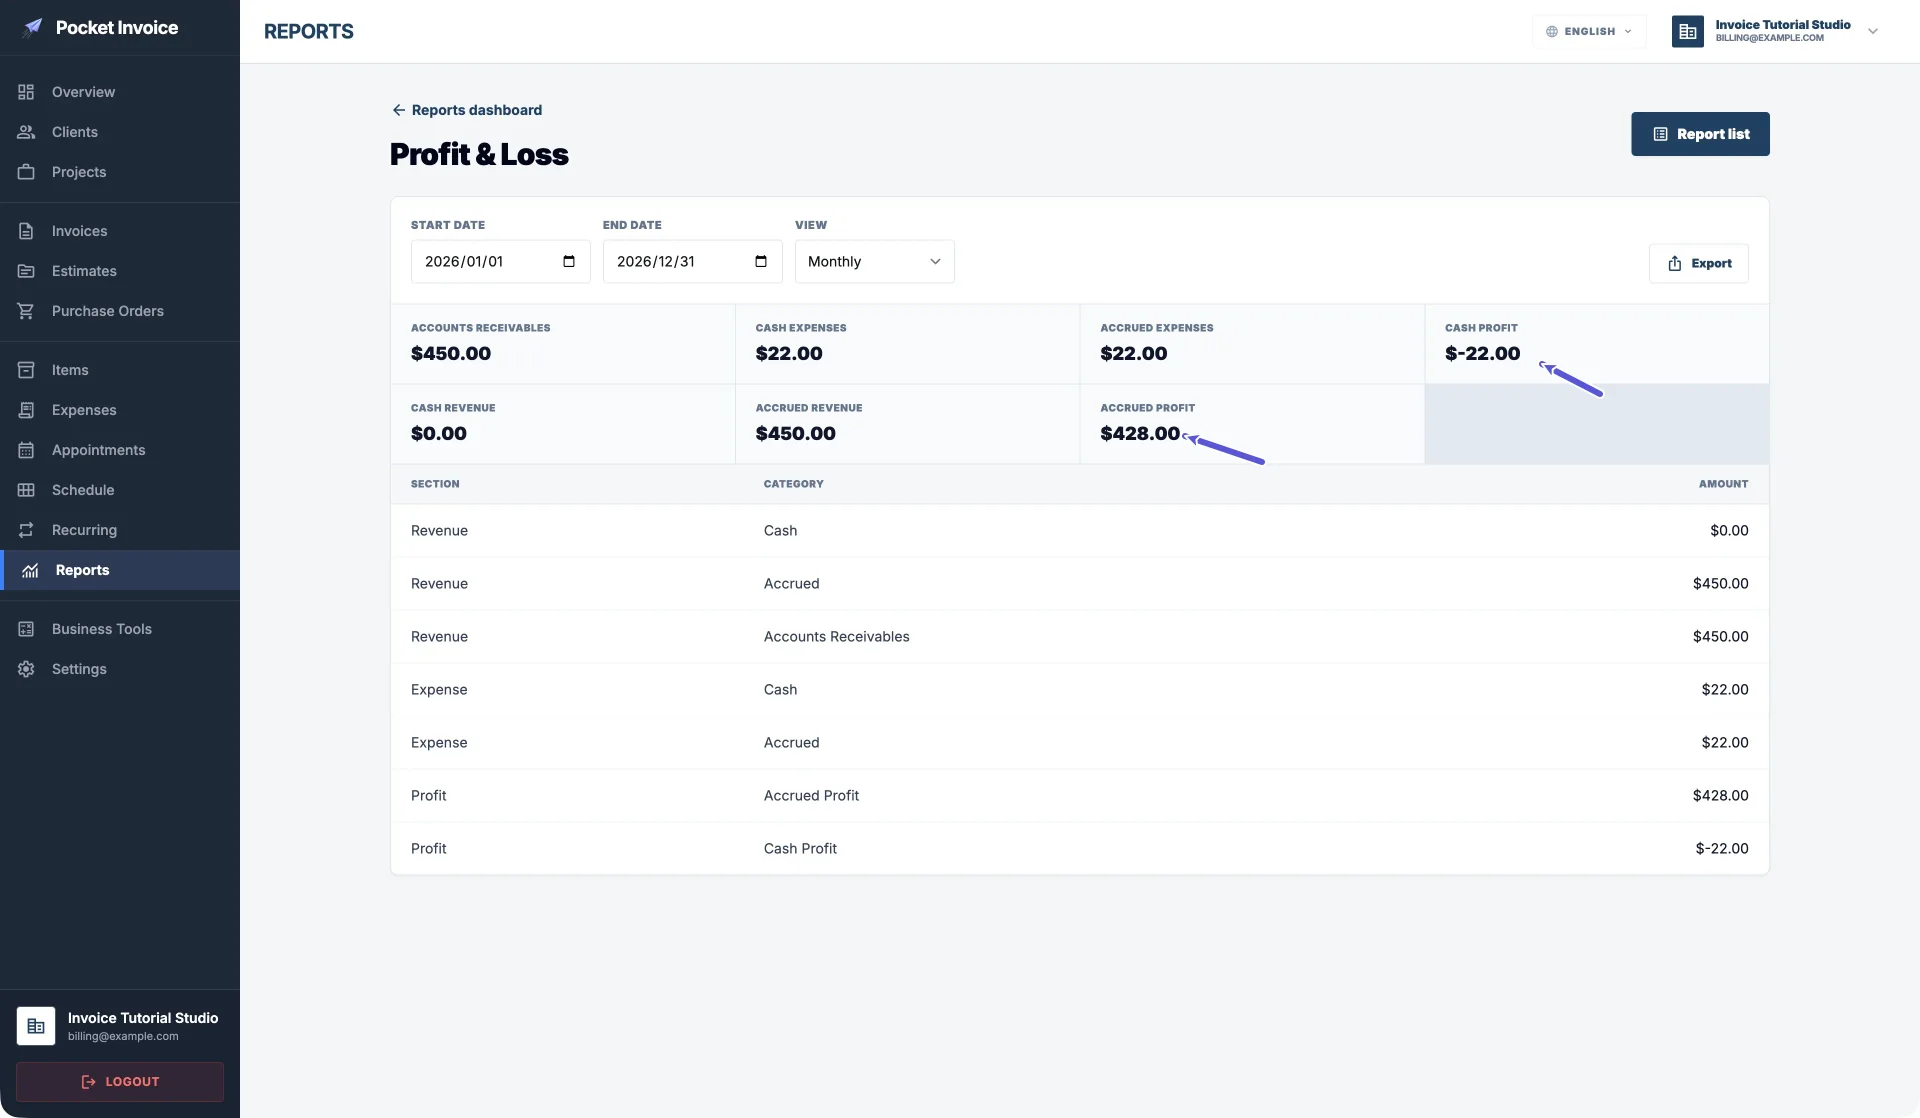Screen dimensions: 1920x1118
Task: Click the Export button
Action: [1698, 263]
